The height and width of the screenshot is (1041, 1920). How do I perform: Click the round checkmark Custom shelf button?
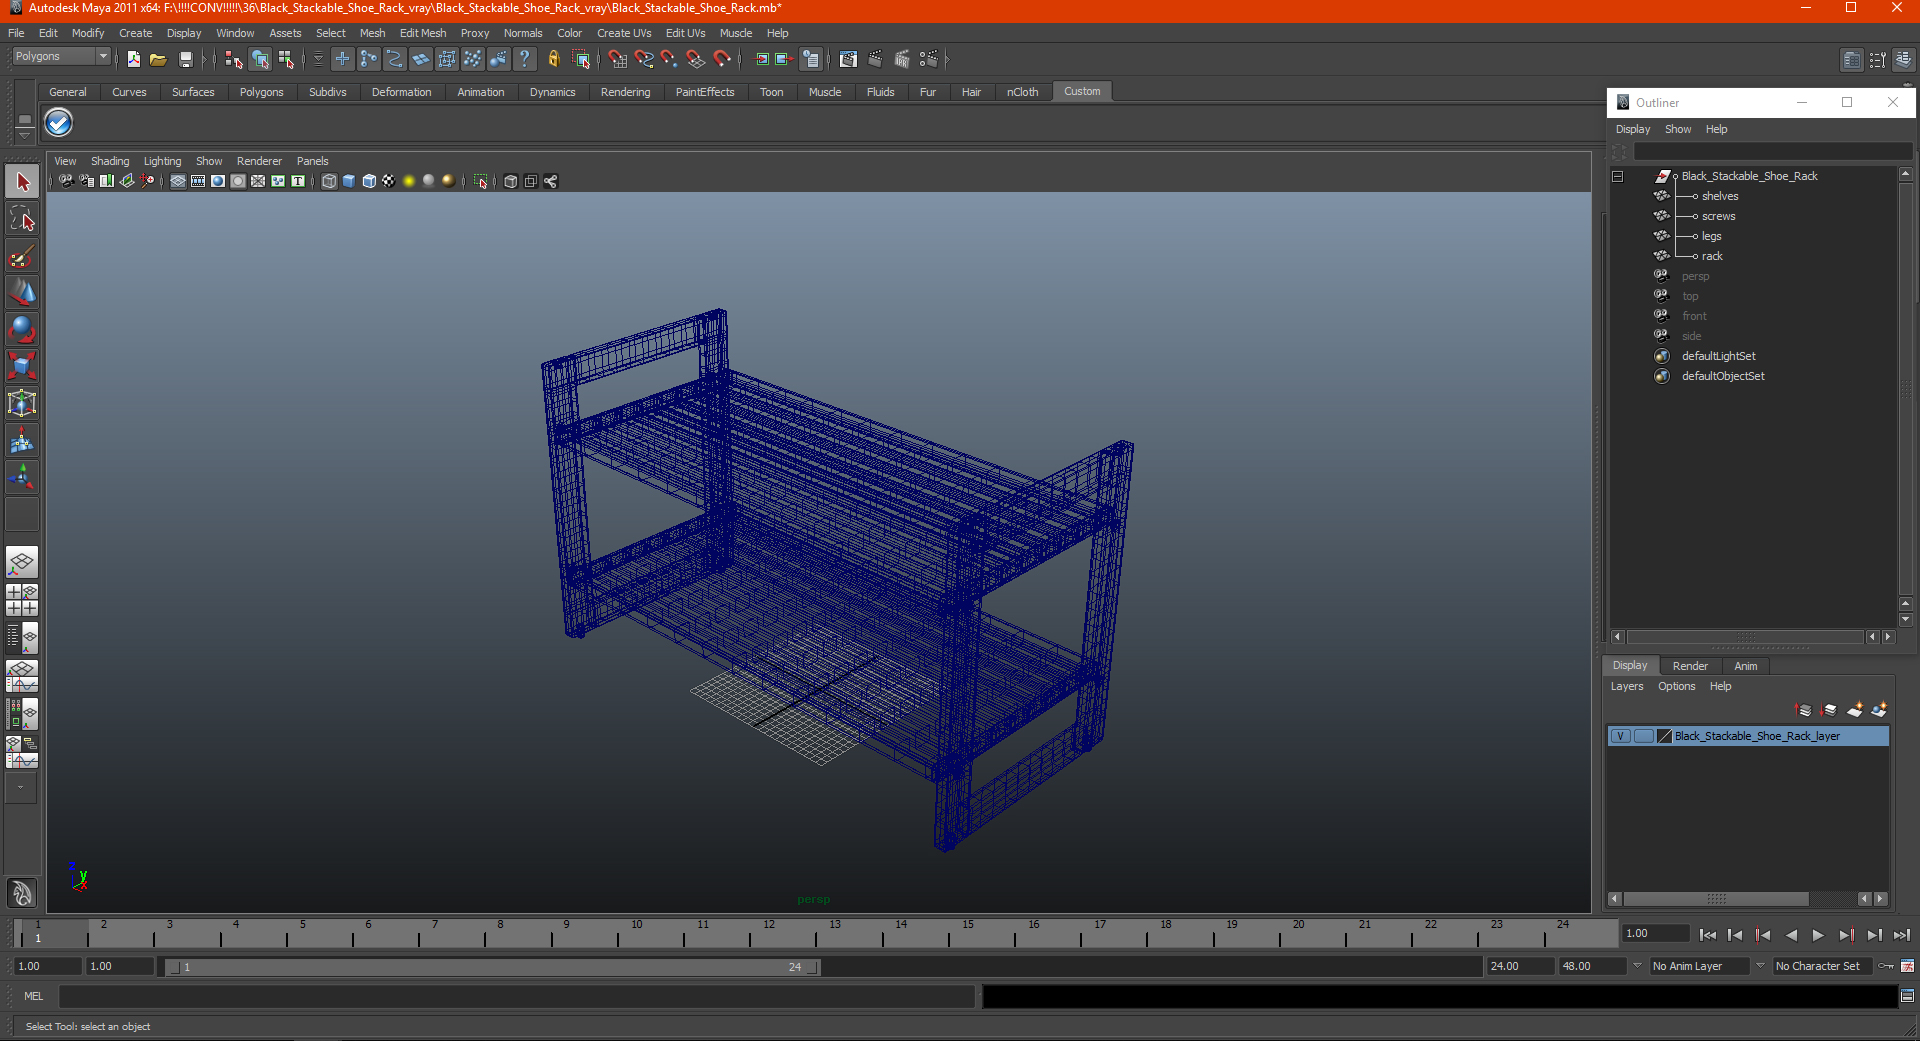59,123
